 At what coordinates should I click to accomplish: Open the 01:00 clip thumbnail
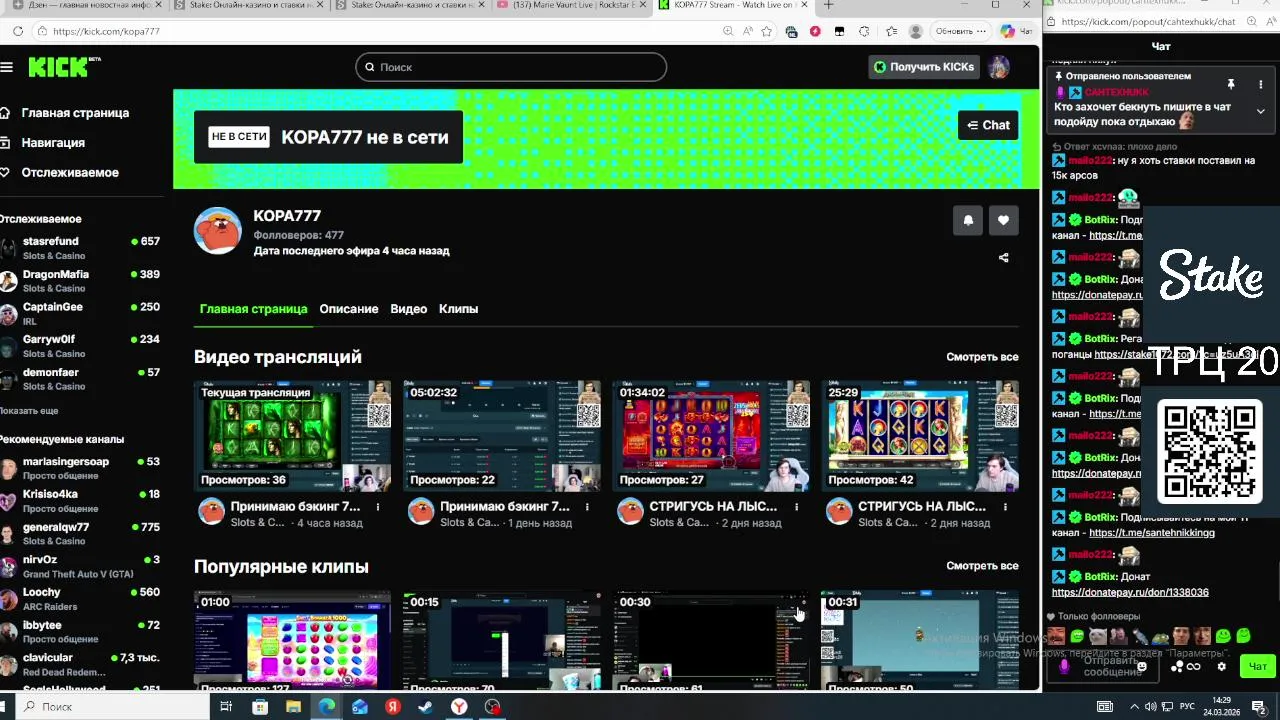(292, 640)
